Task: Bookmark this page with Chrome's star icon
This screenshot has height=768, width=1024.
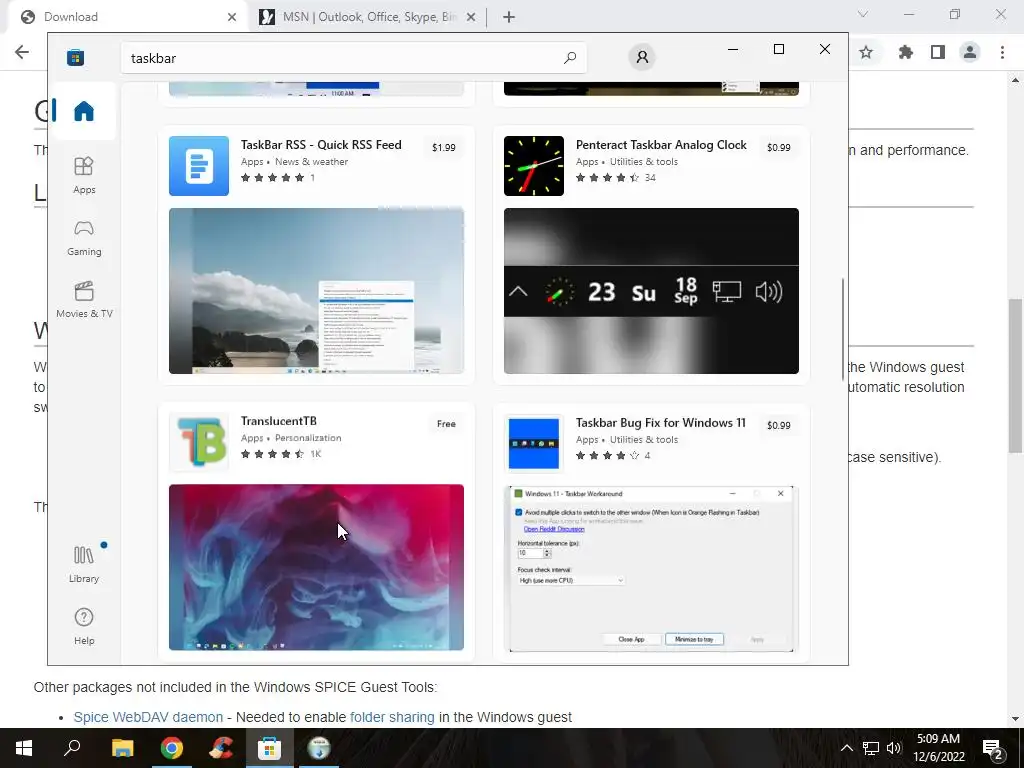Action: tap(866, 52)
